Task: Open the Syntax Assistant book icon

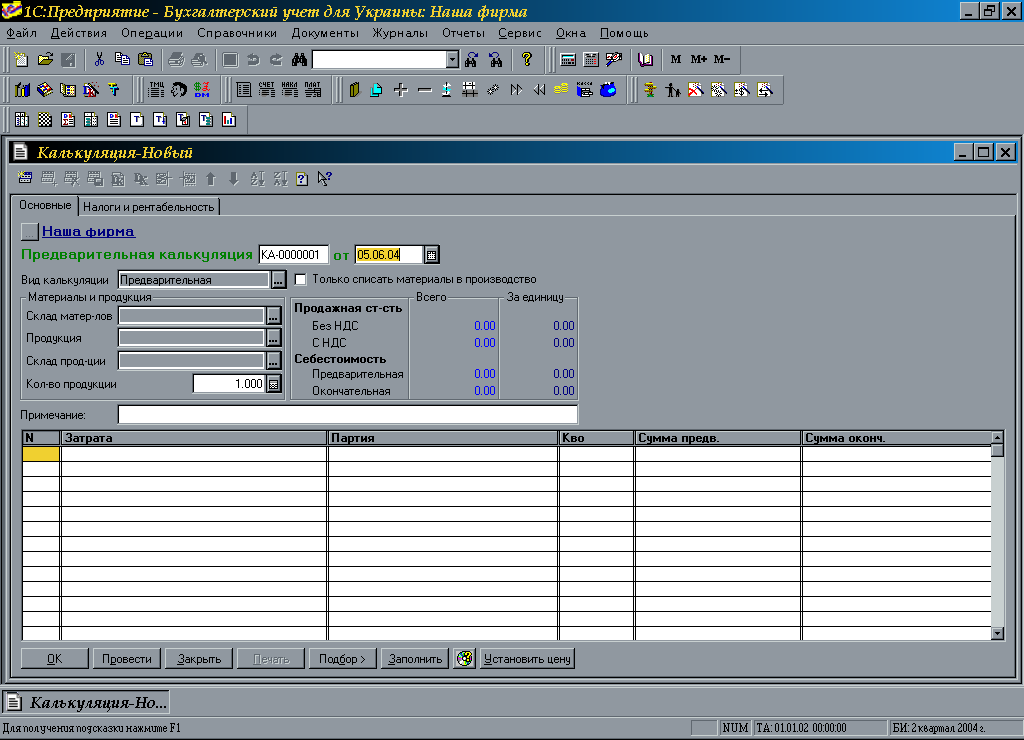Action: pos(645,60)
